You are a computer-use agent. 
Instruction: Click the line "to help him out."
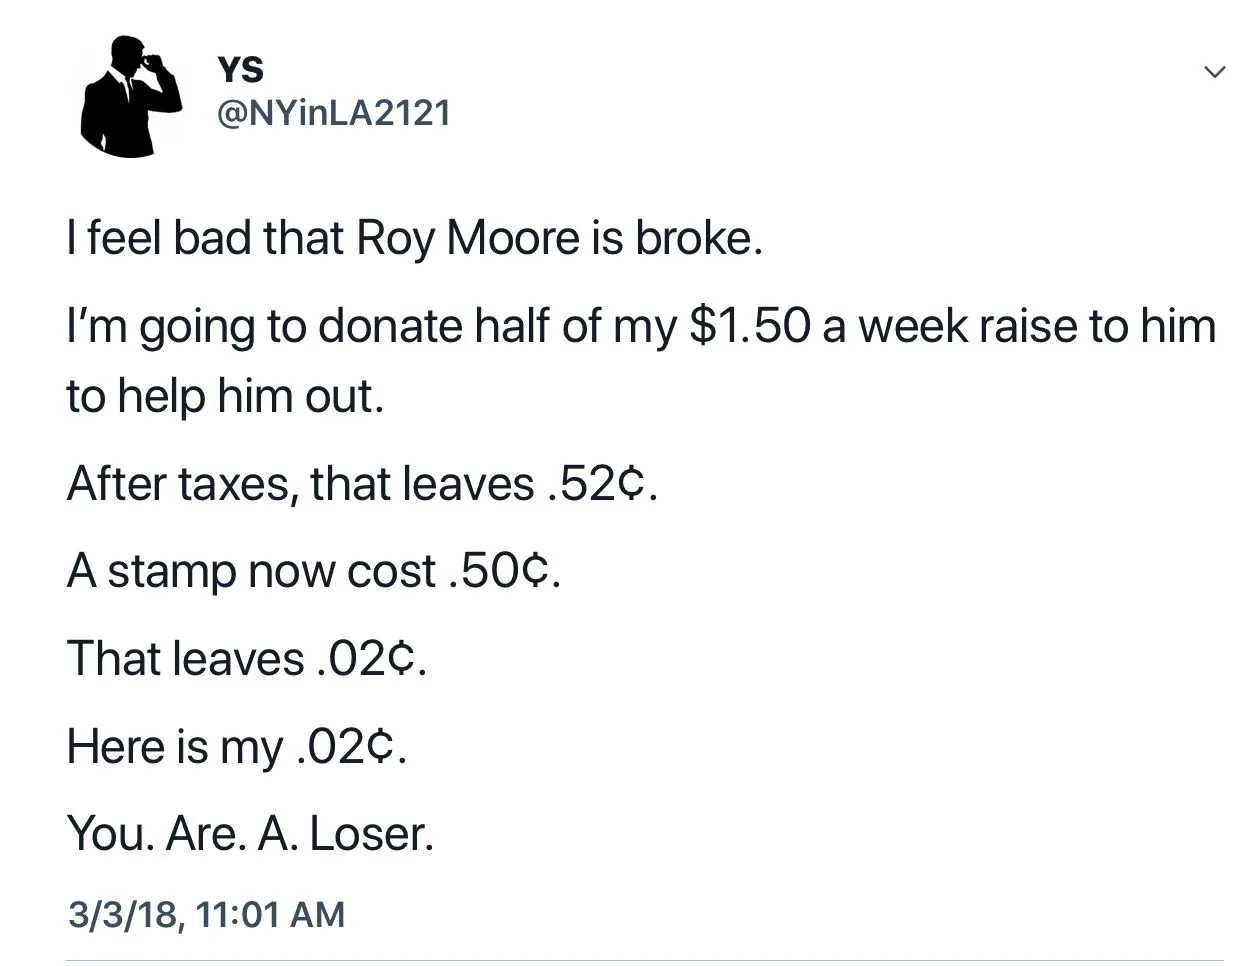click(x=225, y=396)
